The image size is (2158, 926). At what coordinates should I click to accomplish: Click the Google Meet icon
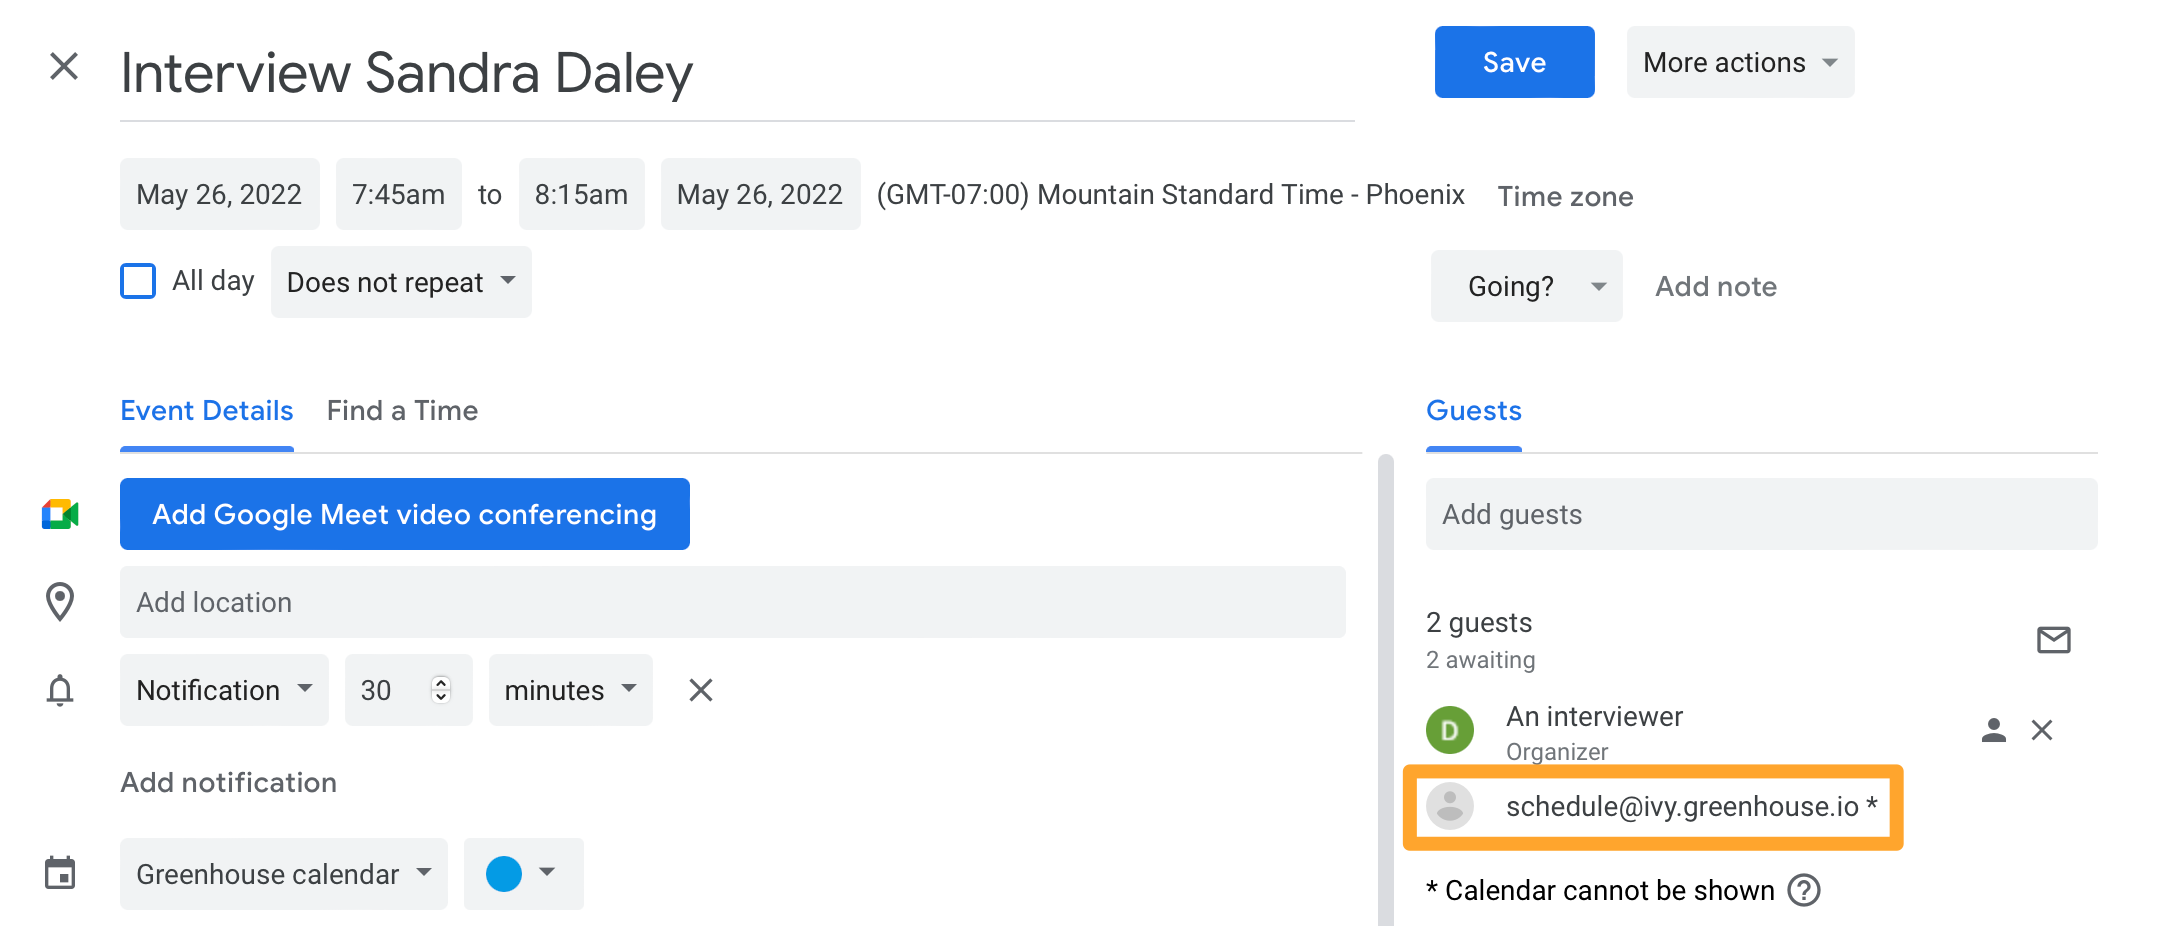60,514
